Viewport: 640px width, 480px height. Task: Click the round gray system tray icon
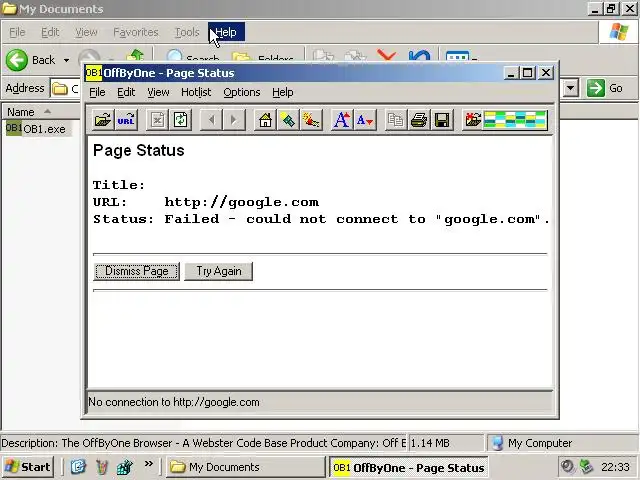(x=567, y=466)
